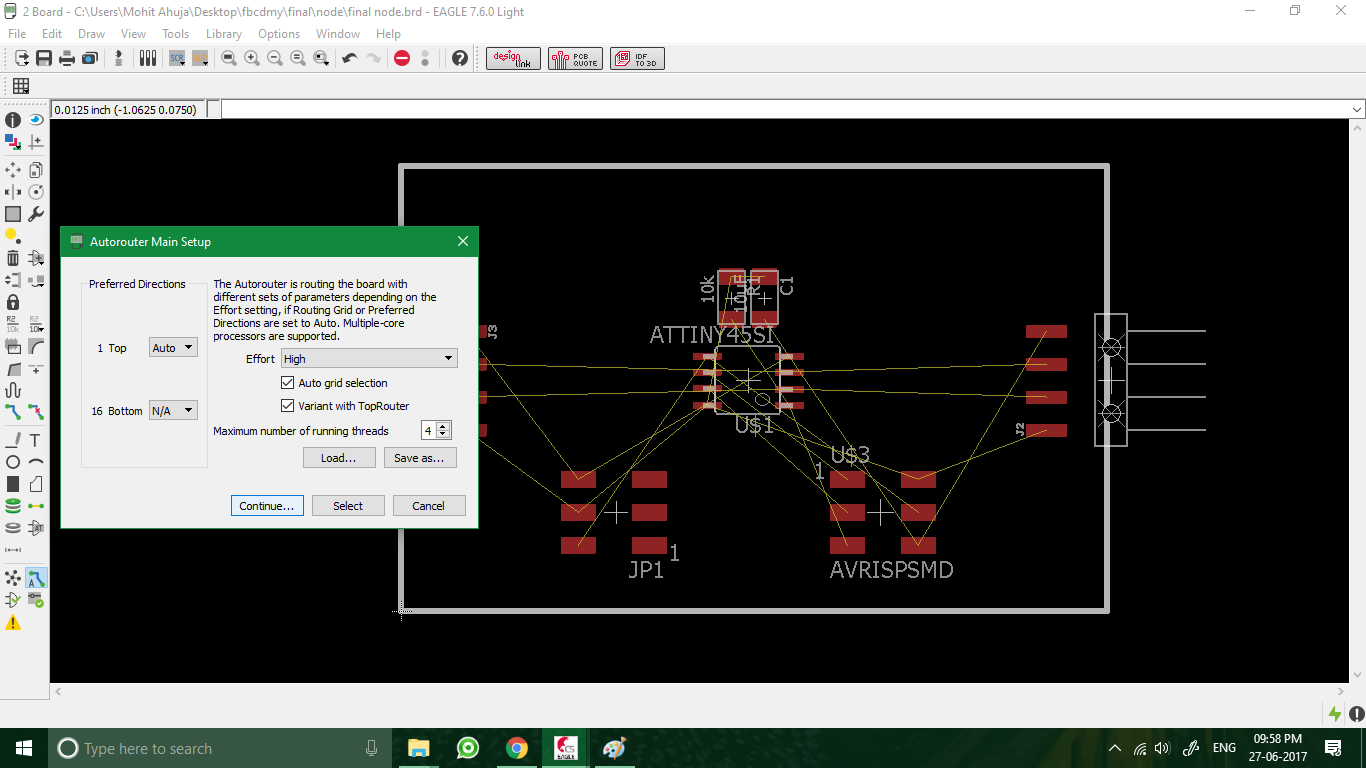The image size is (1366, 768).
Task: Select the Ripup tool
Action: click(36, 411)
